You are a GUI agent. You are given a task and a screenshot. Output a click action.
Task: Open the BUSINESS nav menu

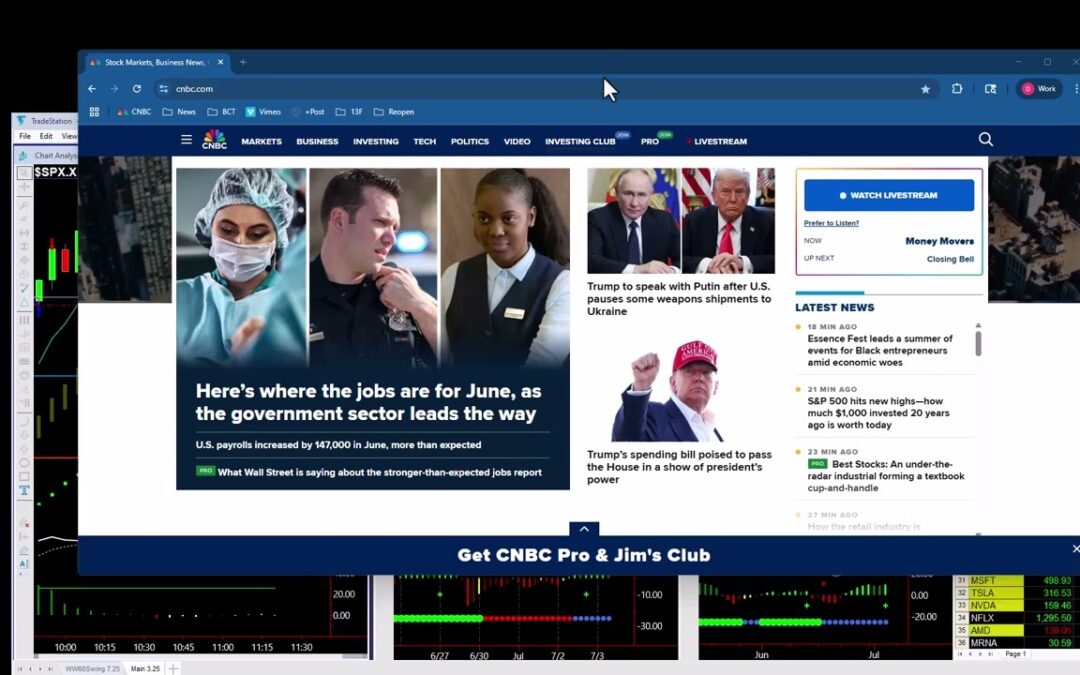click(x=317, y=141)
